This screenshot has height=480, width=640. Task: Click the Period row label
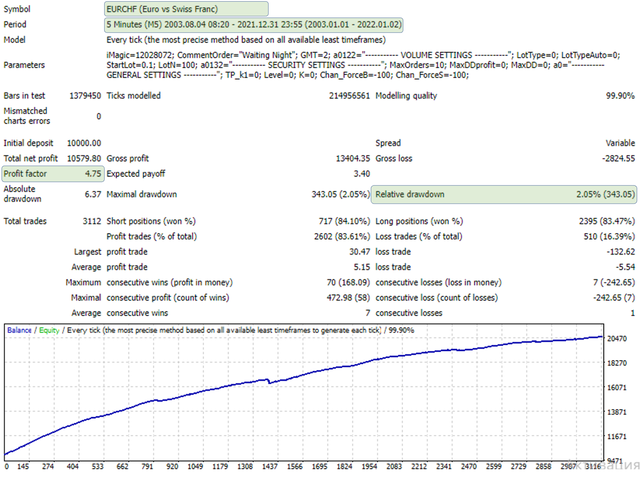tap(15, 24)
